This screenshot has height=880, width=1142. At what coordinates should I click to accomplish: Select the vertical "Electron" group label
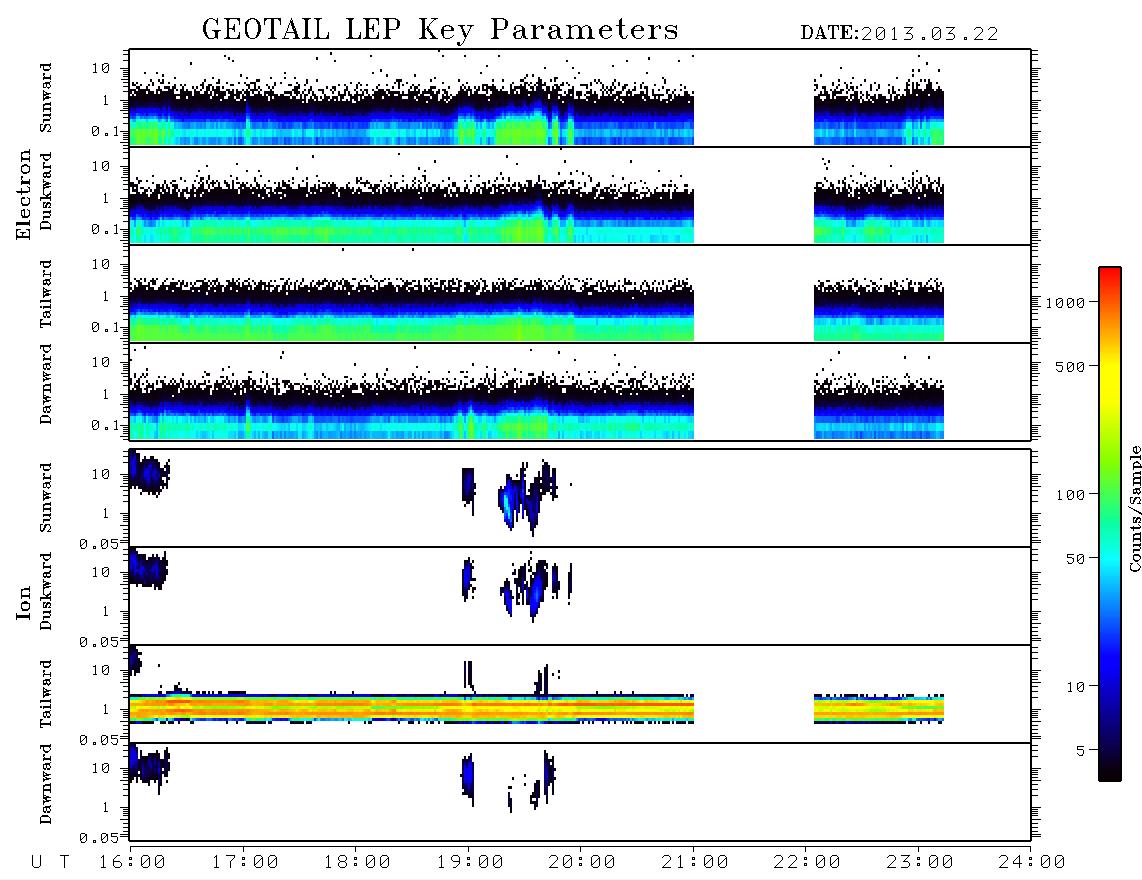pyautogui.click(x=24, y=195)
